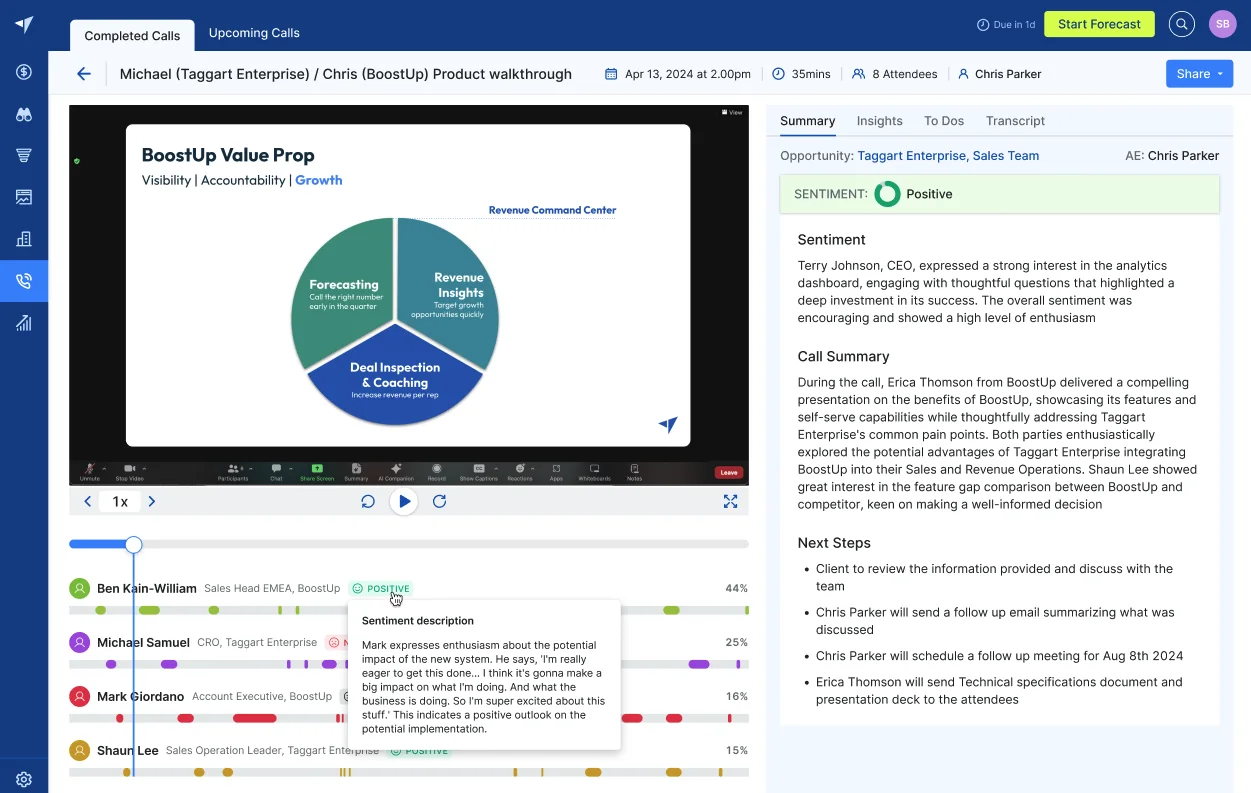
Task: Click the Share Screen icon in the recording
Action: (x=316, y=471)
